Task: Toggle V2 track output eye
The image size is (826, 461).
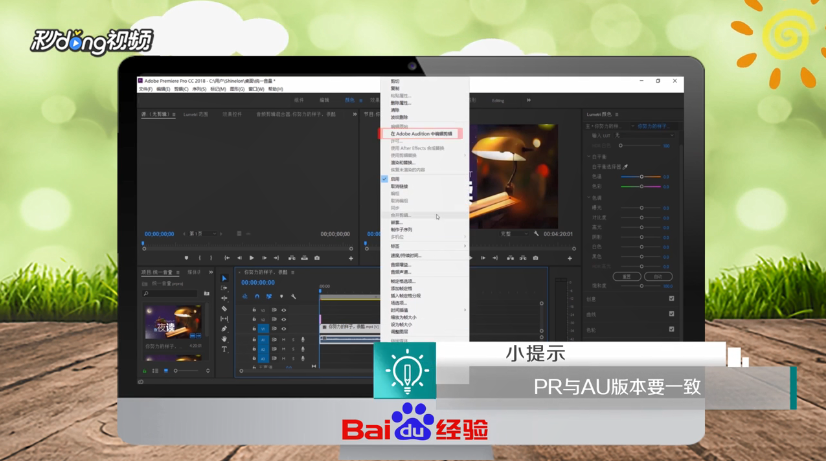Action: tap(283, 319)
